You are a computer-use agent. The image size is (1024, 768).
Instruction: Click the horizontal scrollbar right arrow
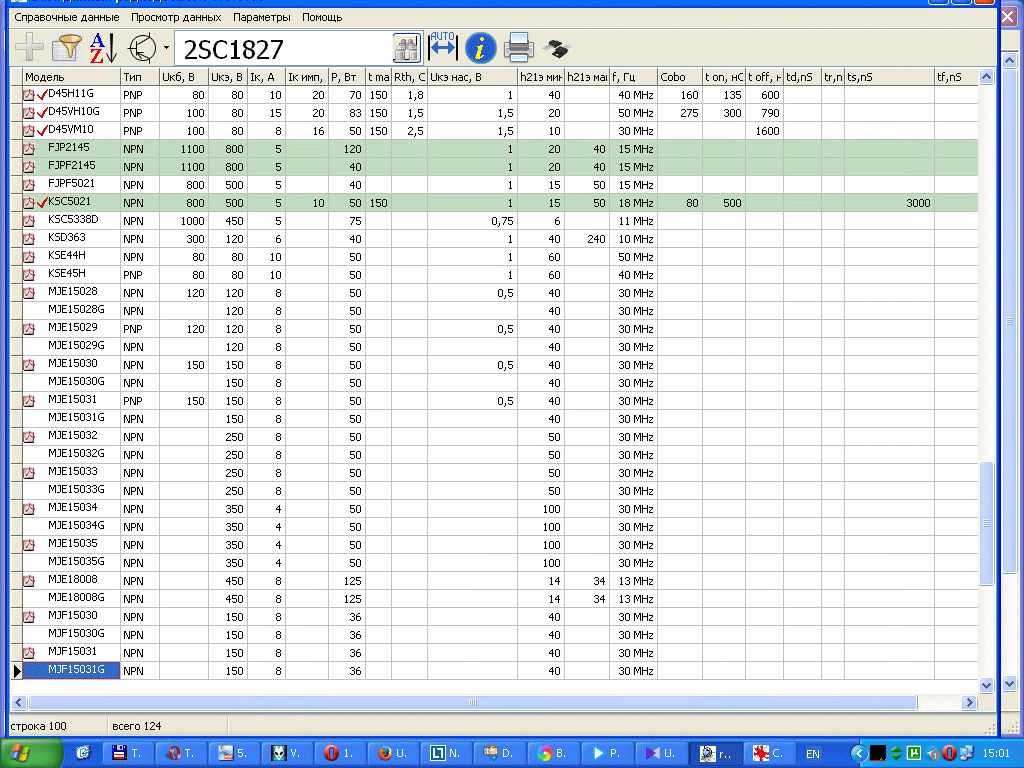click(970, 703)
